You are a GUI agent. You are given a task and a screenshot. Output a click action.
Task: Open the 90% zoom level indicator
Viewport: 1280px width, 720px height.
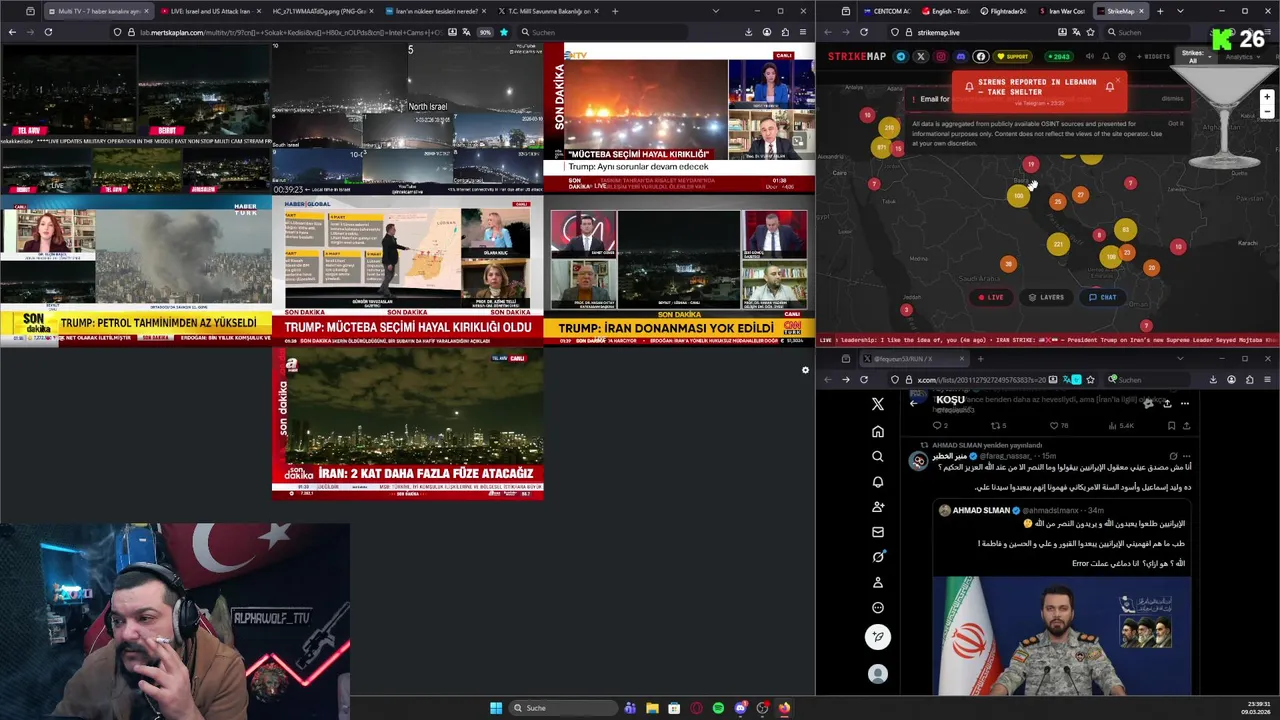point(485,32)
